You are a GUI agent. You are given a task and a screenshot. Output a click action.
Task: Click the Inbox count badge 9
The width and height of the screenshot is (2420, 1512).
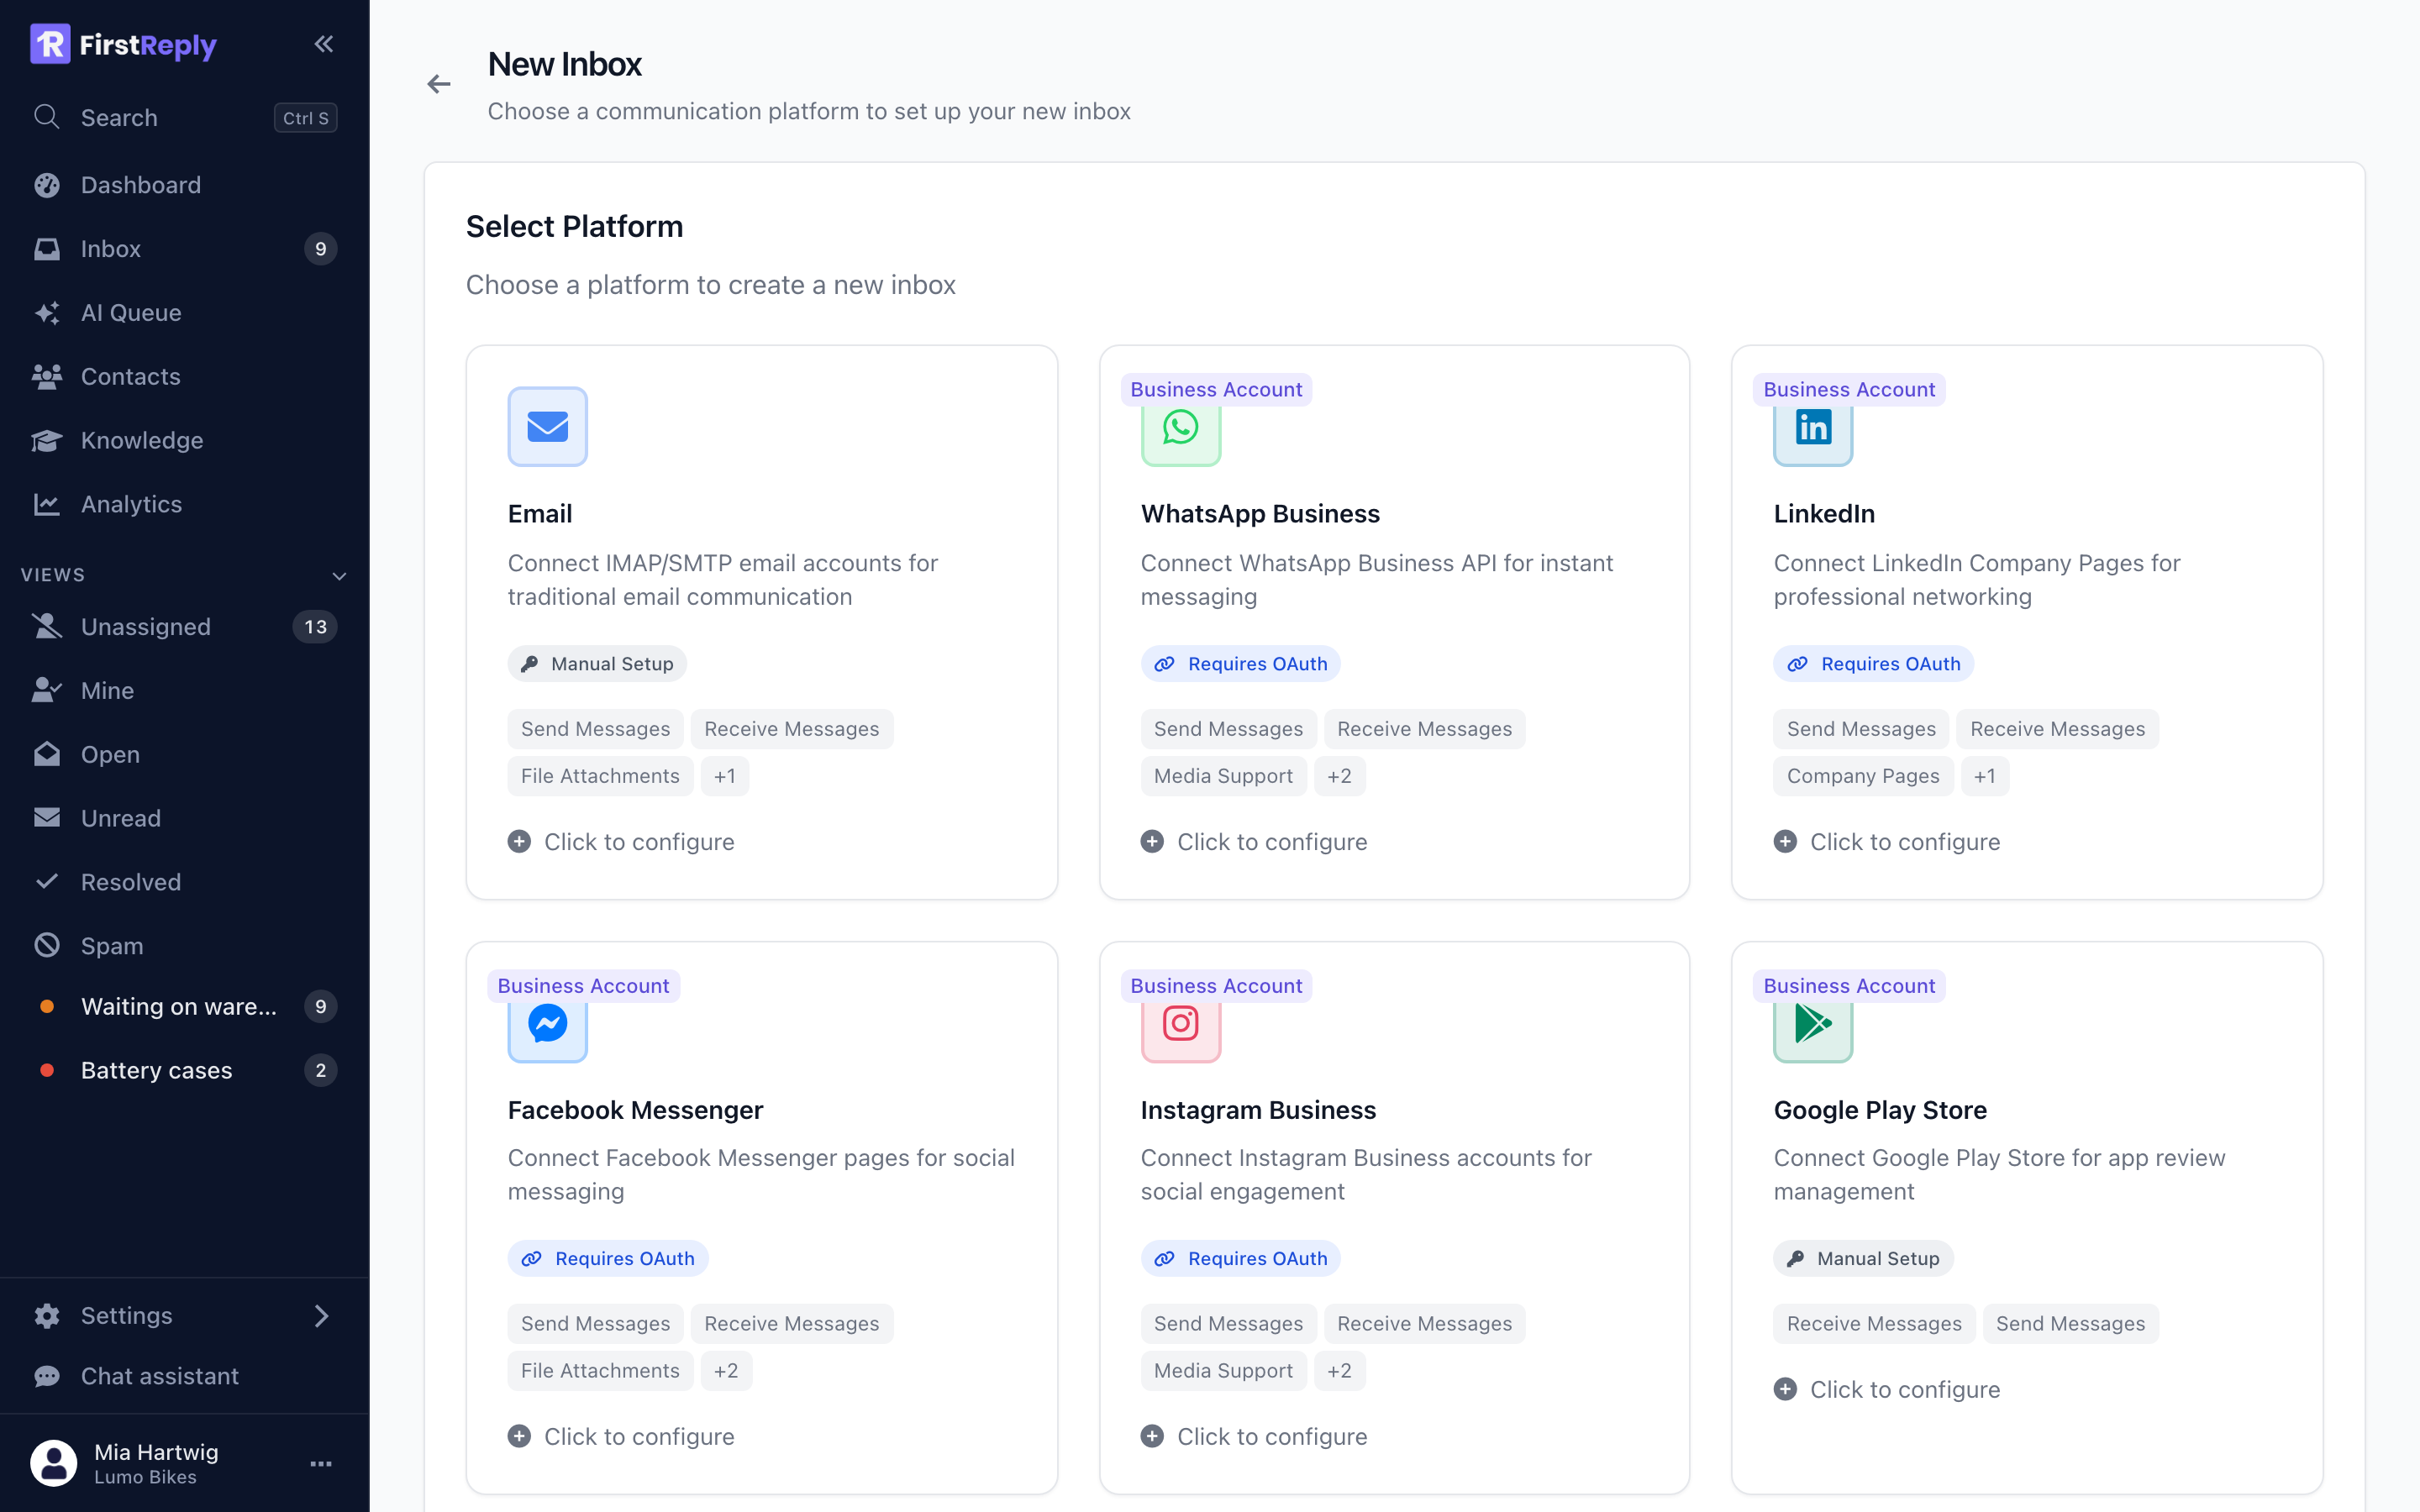[320, 249]
